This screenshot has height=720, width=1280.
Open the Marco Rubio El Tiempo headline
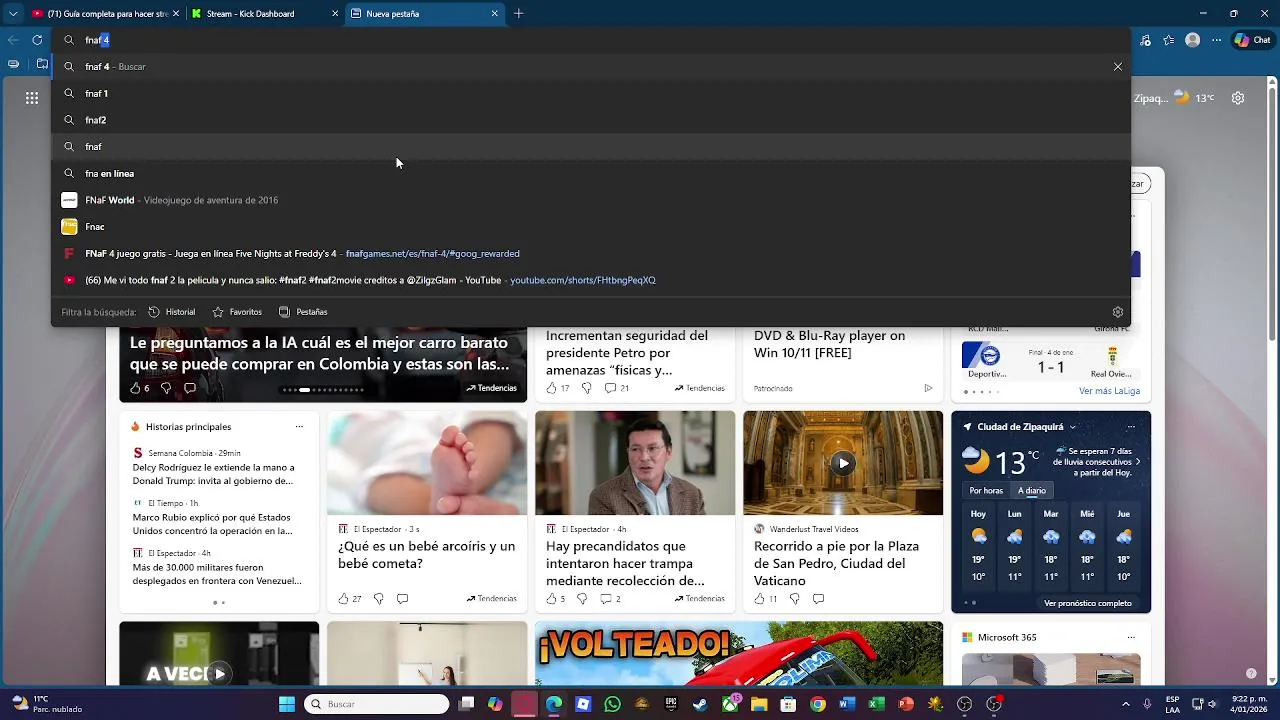[x=213, y=524]
